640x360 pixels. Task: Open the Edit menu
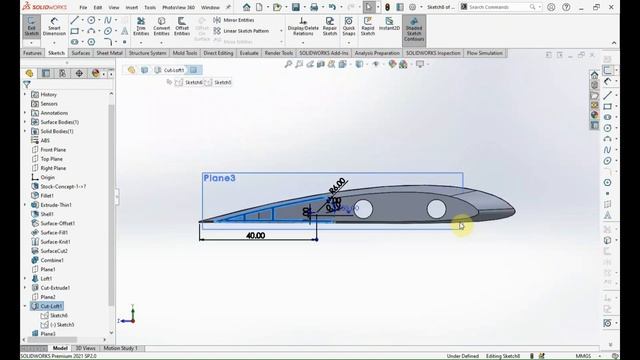tap(98, 7)
